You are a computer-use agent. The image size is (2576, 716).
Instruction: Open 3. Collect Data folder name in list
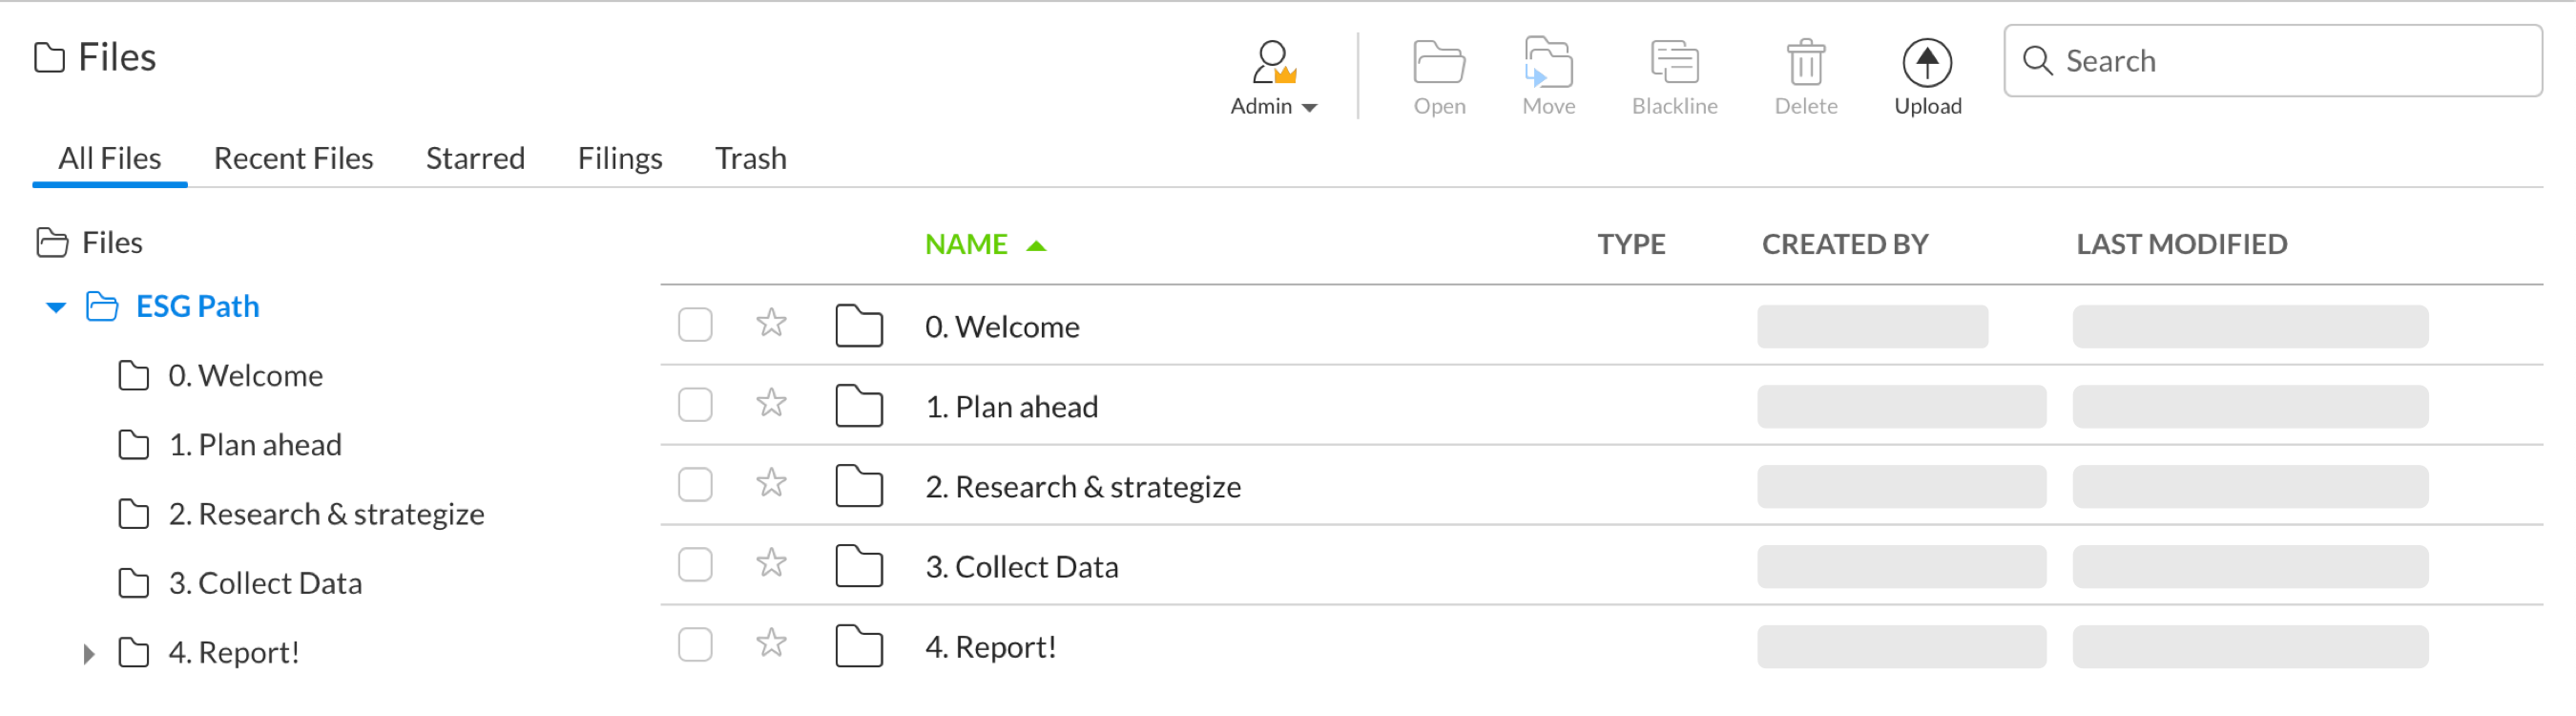pyautogui.click(x=1021, y=567)
